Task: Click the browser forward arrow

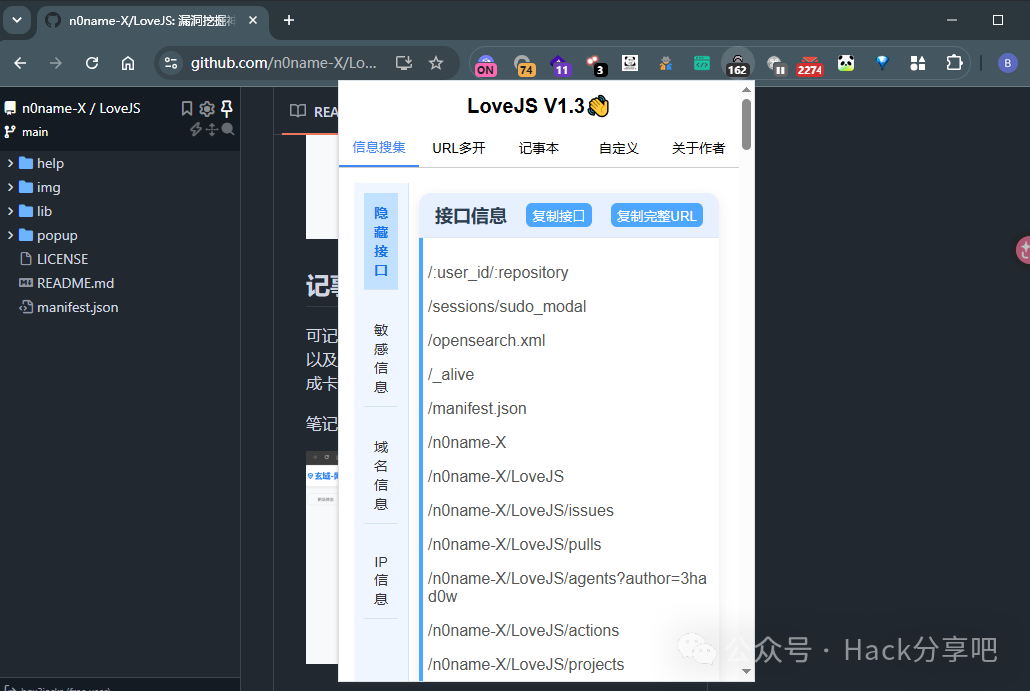Action: pyautogui.click(x=56, y=63)
